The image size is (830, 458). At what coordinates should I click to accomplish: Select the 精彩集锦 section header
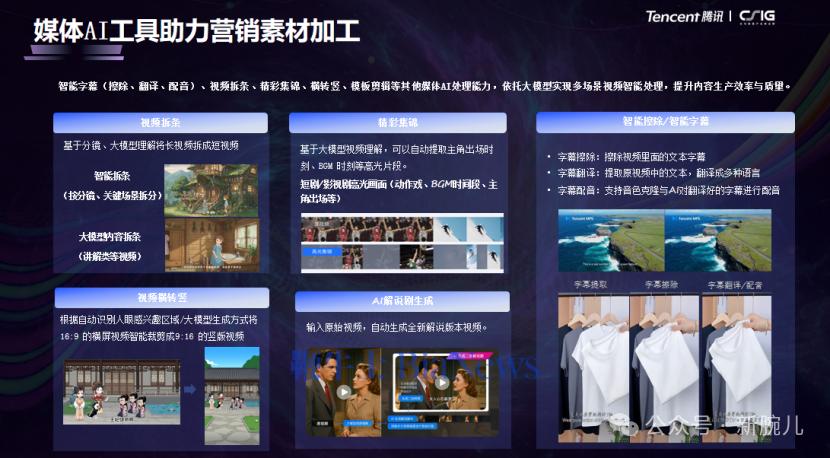pyautogui.click(x=398, y=123)
